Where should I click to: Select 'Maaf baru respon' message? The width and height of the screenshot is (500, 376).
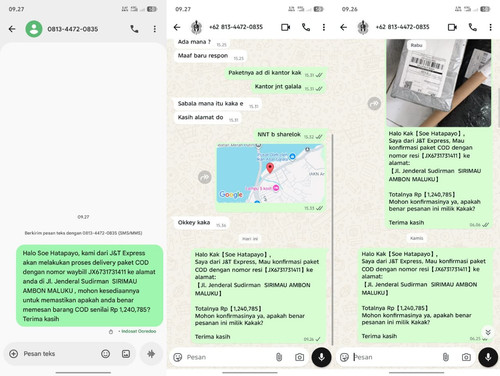[x=210, y=56]
